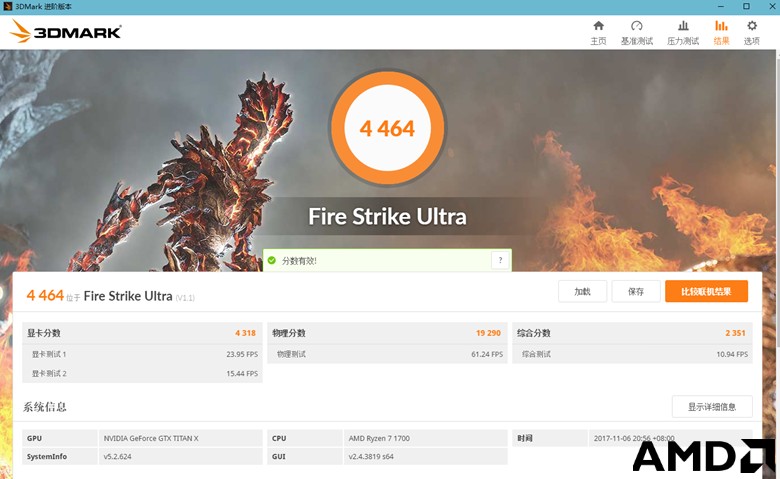Click the 3DMark title bar app icon

(x=7, y=6)
